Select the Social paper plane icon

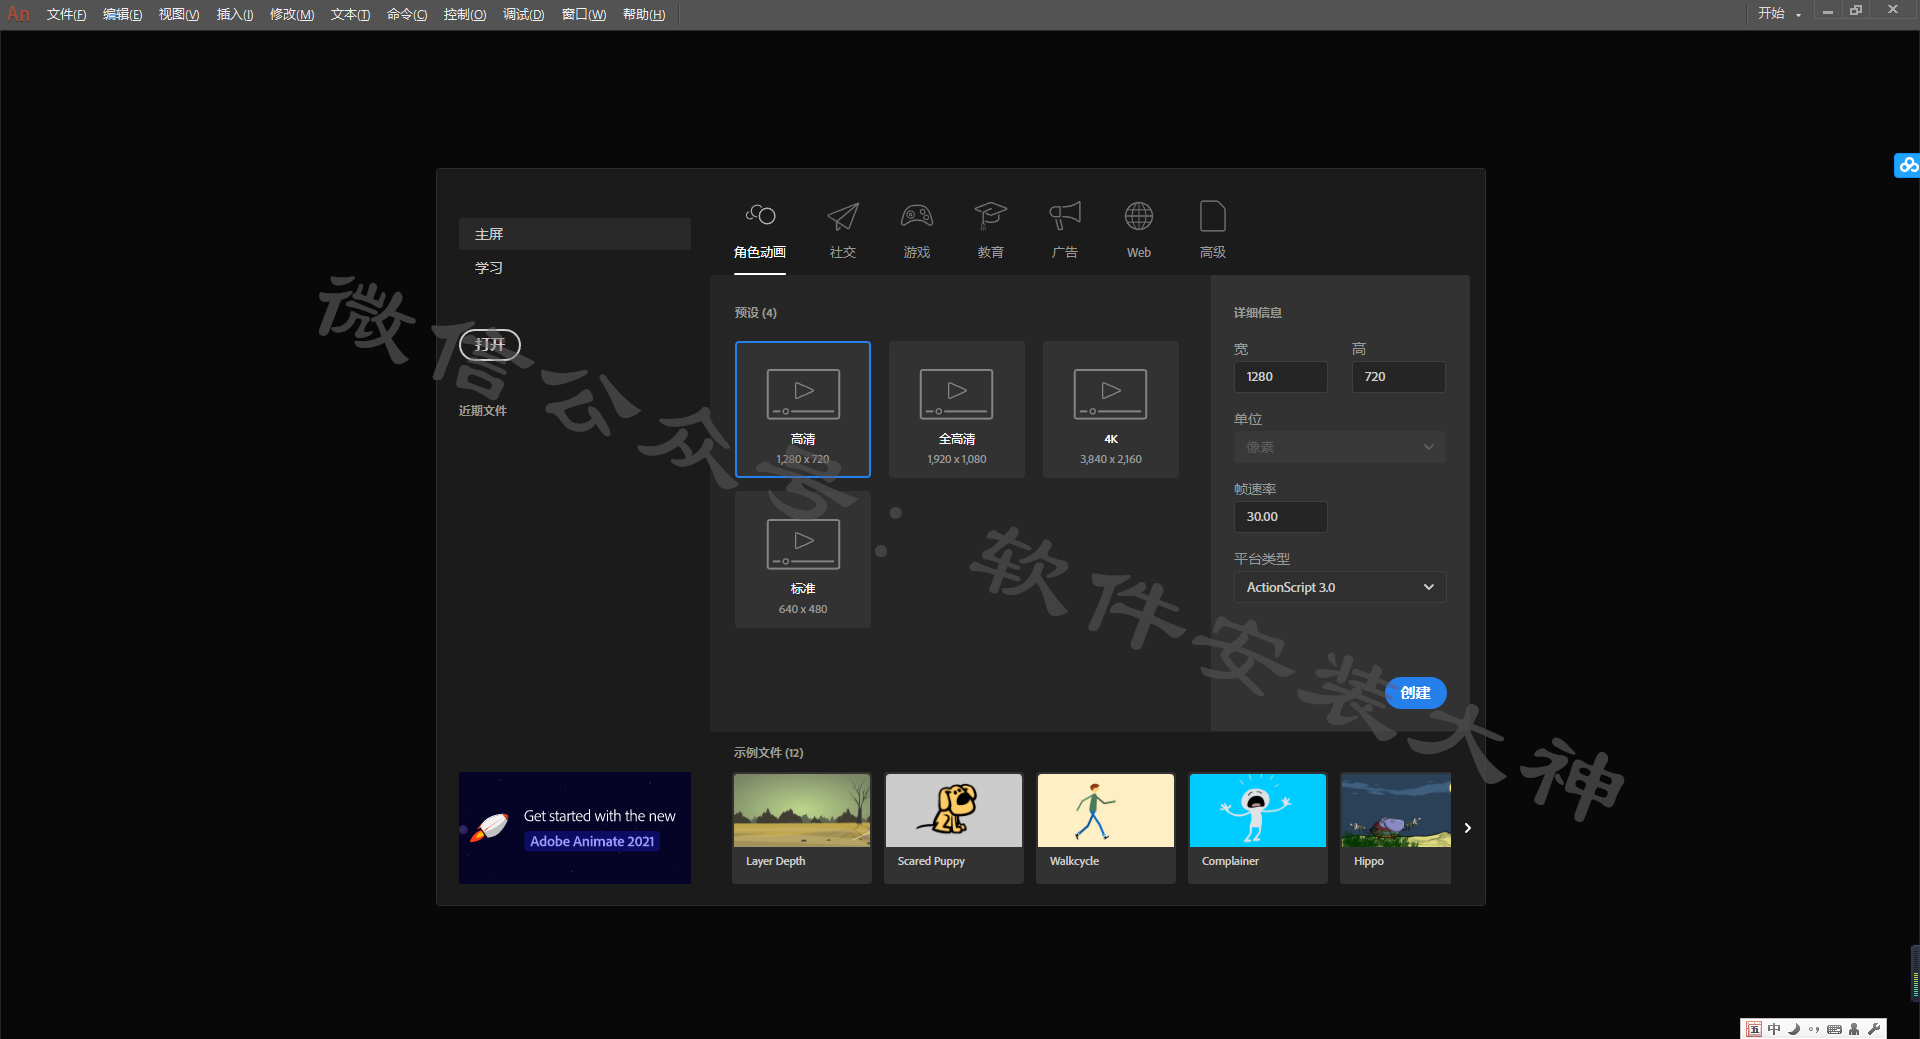tap(843, 216)
